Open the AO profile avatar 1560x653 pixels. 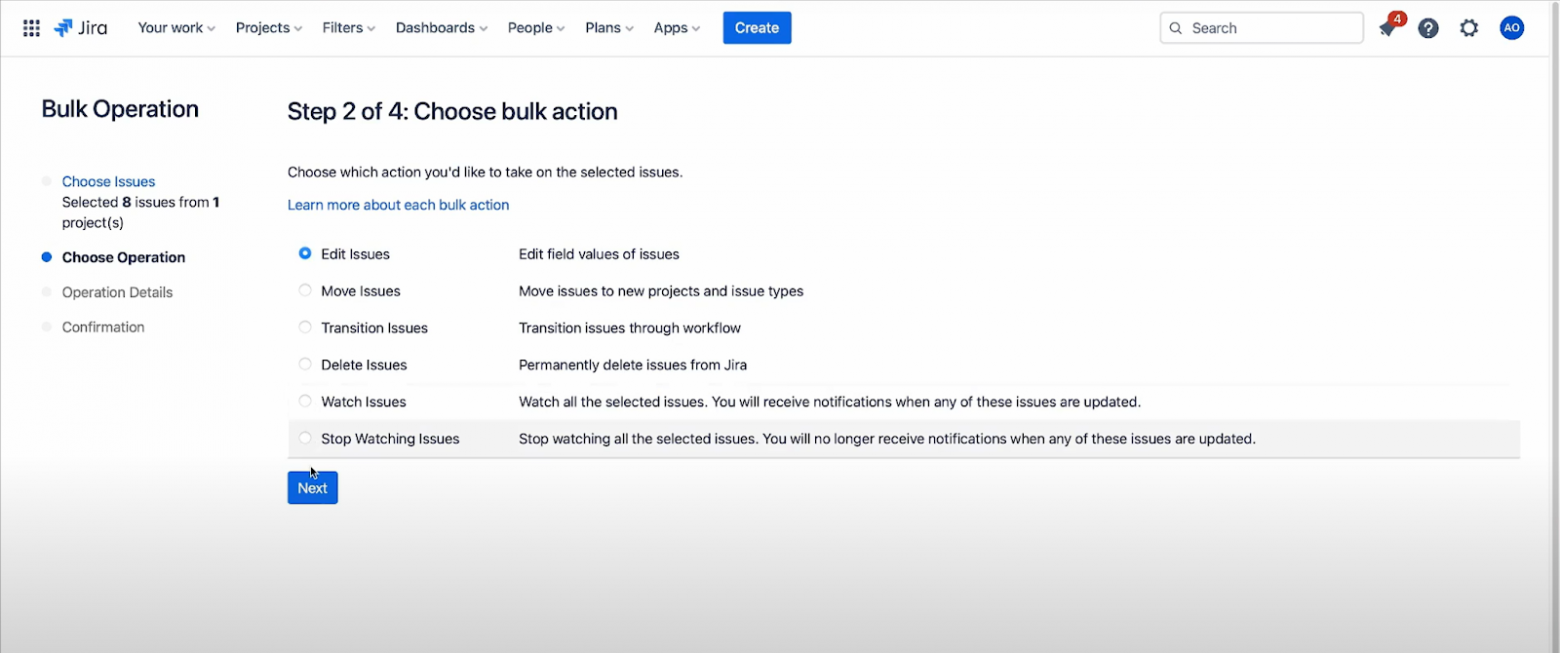point(1511,28)
